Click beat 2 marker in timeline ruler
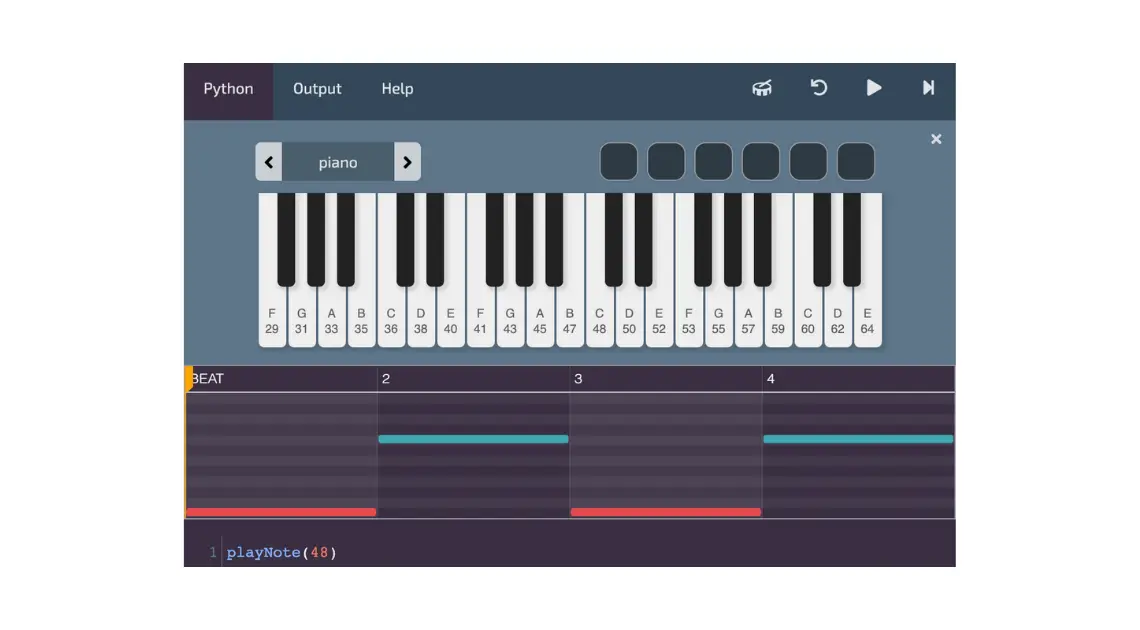This screenshot has height=630, width=1140. click(x=386, y=379)
